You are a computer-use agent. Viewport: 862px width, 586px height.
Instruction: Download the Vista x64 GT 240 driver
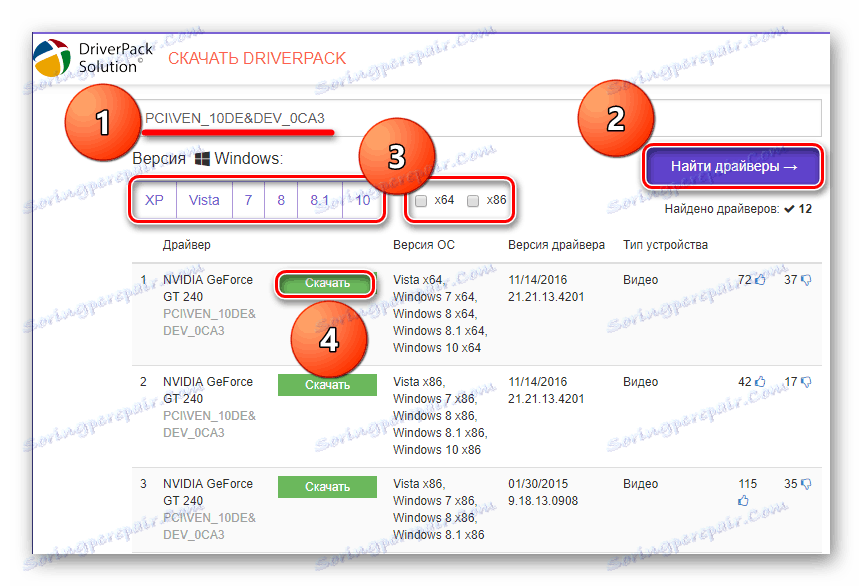(327, 283)
